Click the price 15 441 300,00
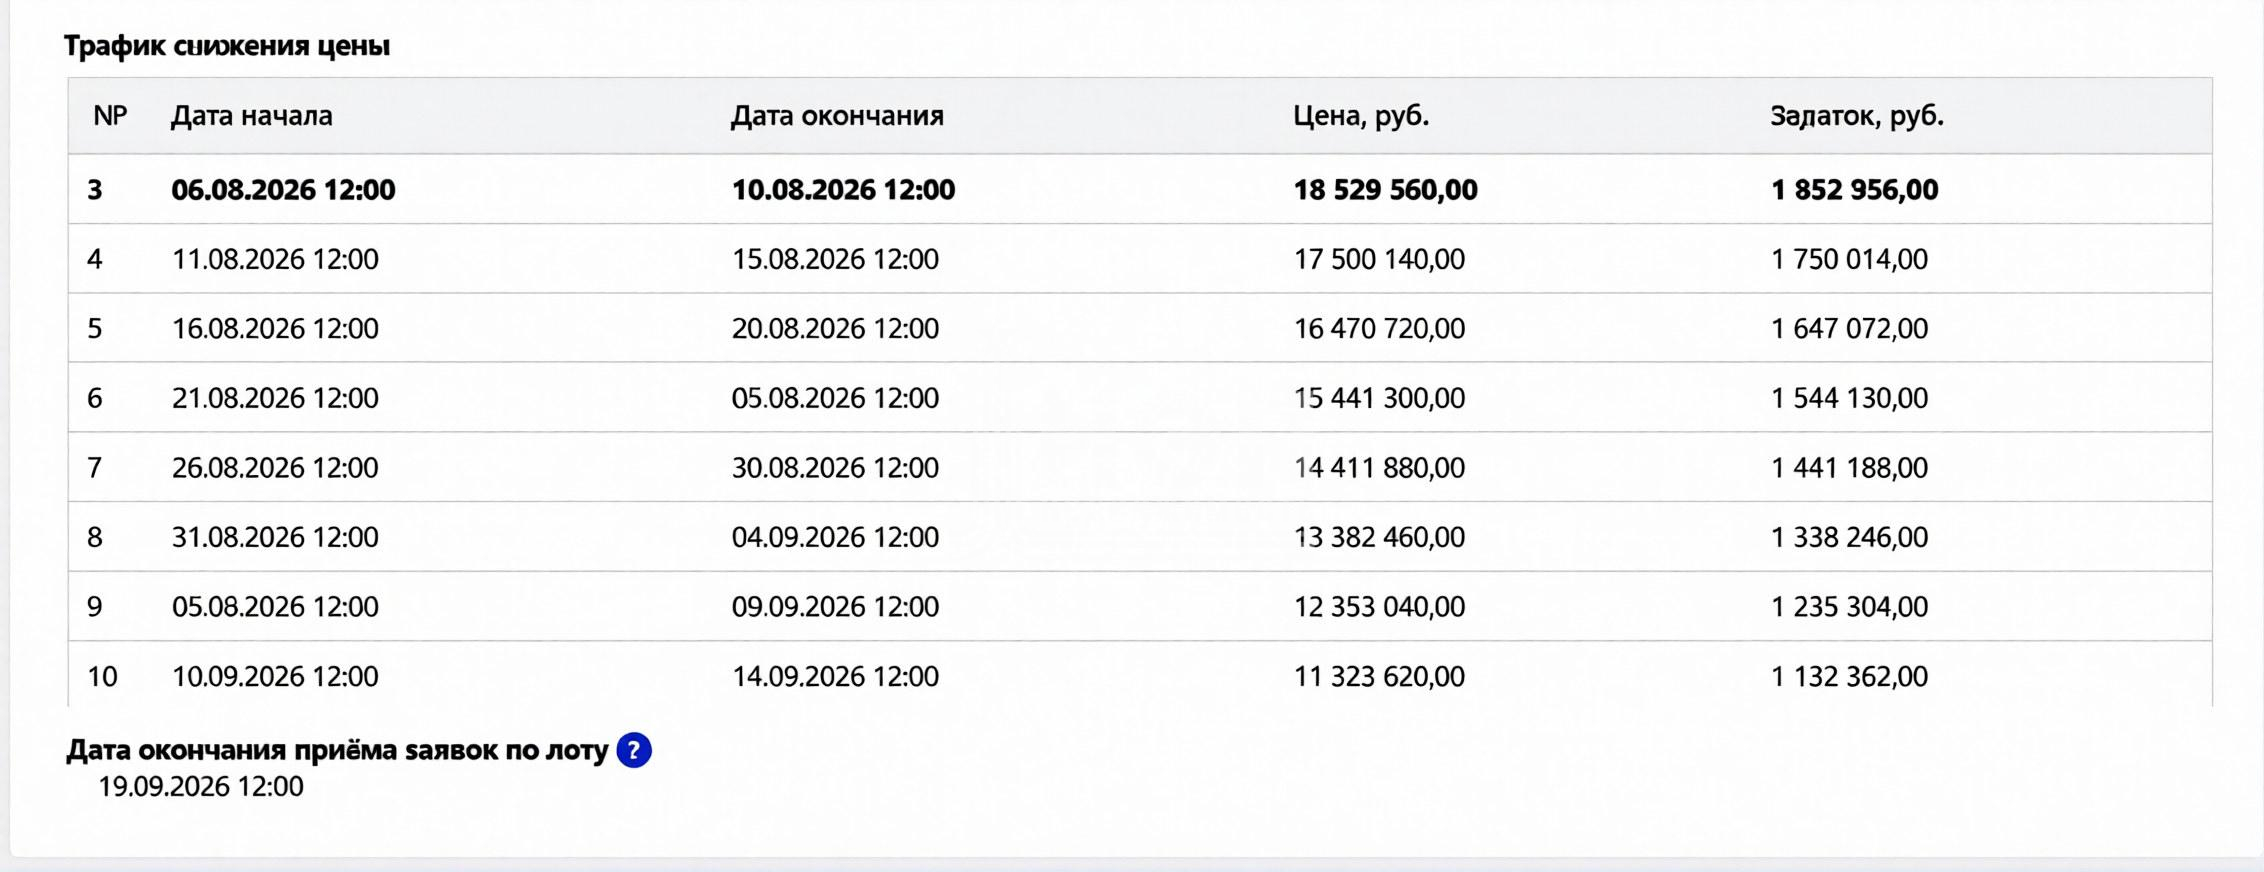 click(x=1379, y=398)
